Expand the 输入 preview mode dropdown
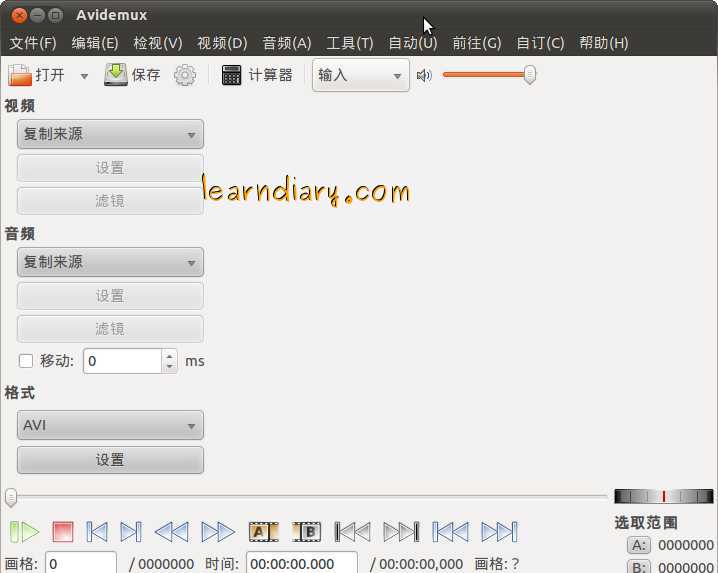The width and height of the screenshot is (718, 573). 361,75
